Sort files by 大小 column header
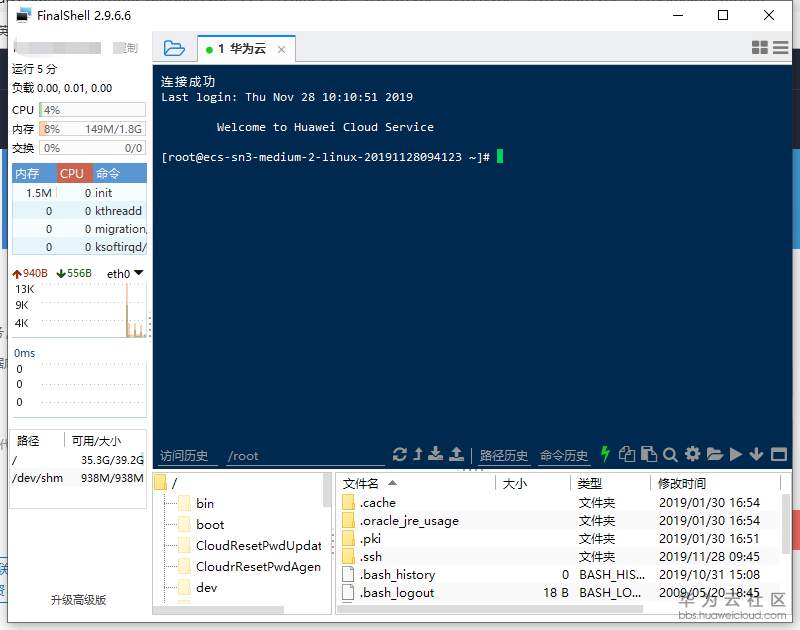Screen dimensions: 800x630 pos(533,483)
